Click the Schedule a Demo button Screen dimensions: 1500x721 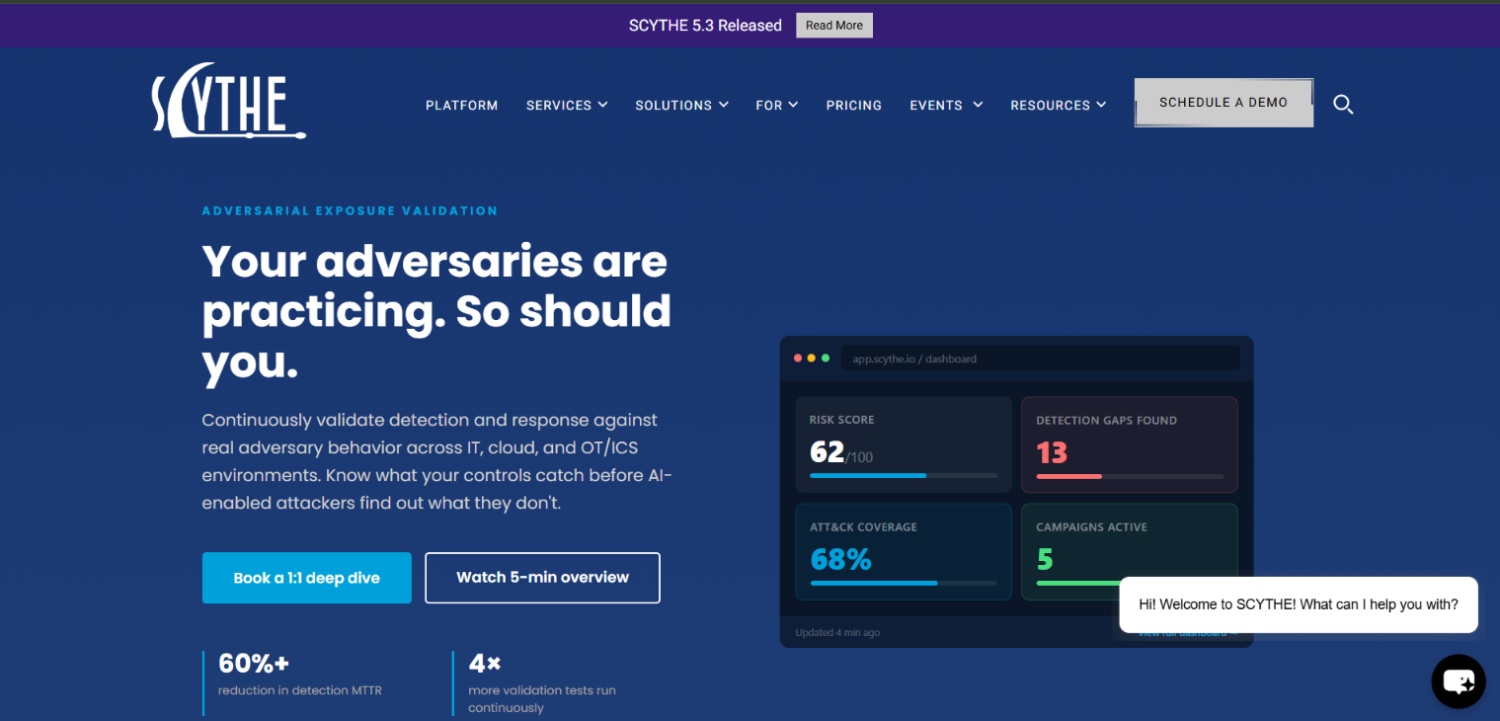(1224, 103)
